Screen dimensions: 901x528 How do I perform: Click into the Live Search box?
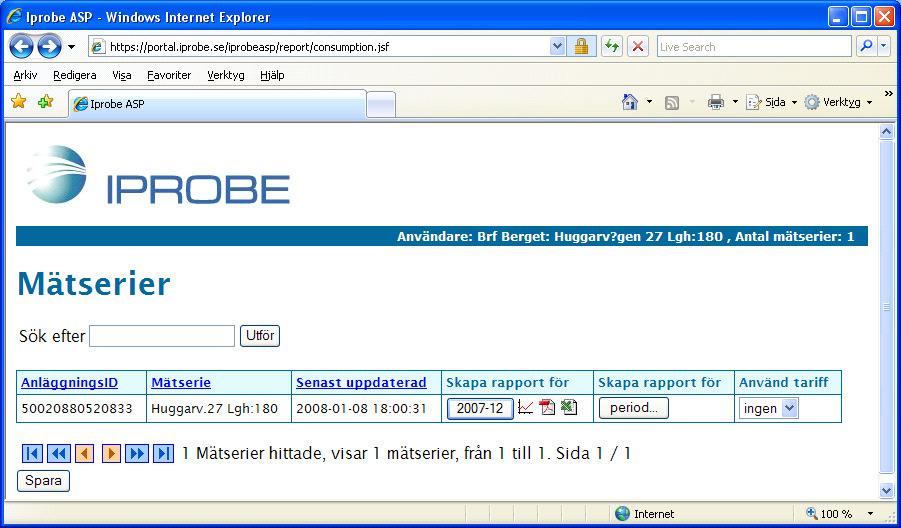754,47
